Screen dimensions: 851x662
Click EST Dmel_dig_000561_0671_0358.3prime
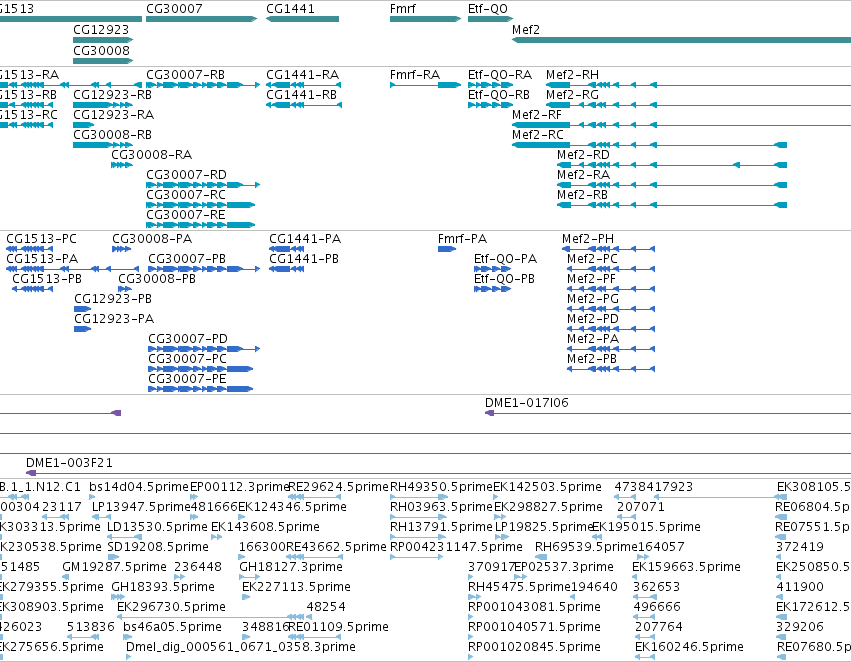(x=241, y=647)
